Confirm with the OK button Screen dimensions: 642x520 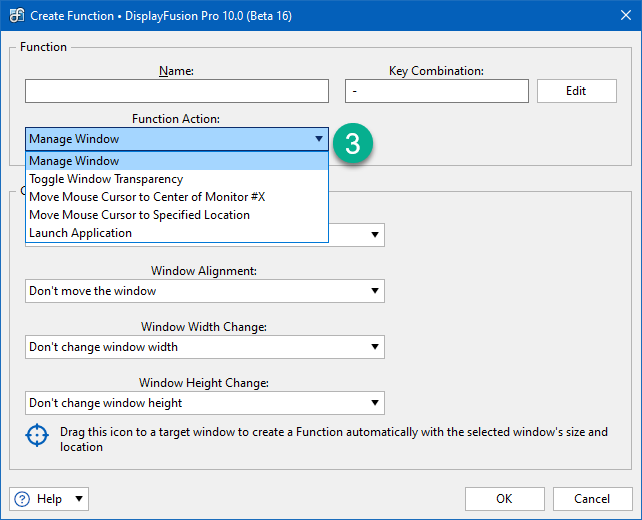(504, 499)
